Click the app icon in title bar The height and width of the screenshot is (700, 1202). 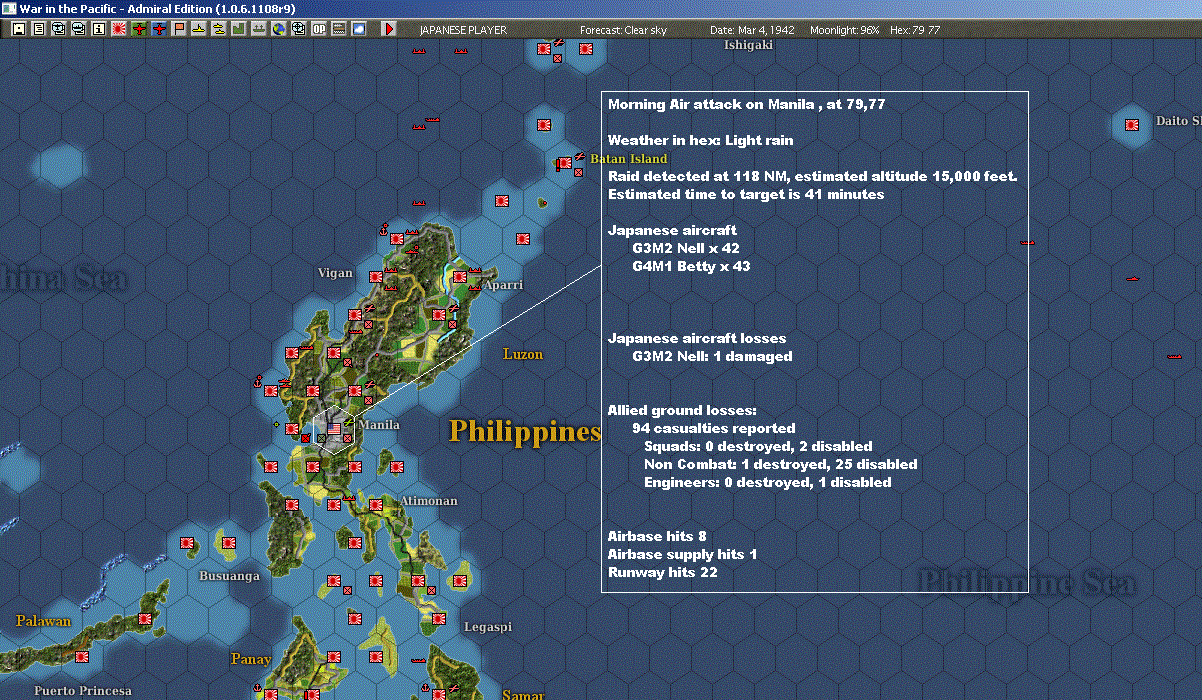coord(9,8)
